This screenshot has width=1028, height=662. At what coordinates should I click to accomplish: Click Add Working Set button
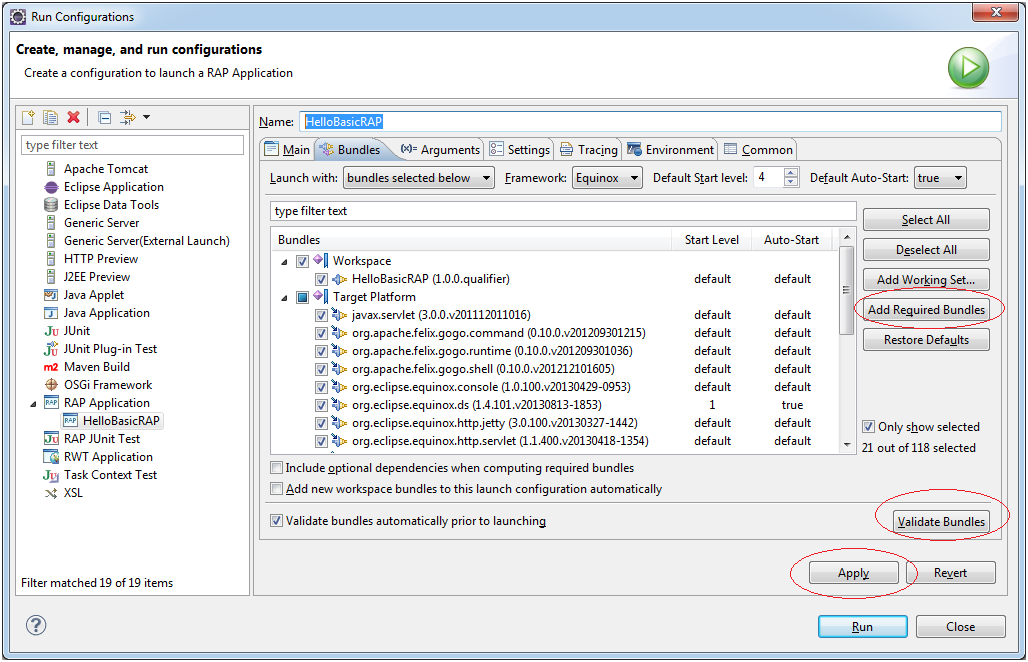pyautogui.click(x=926, y=280)
